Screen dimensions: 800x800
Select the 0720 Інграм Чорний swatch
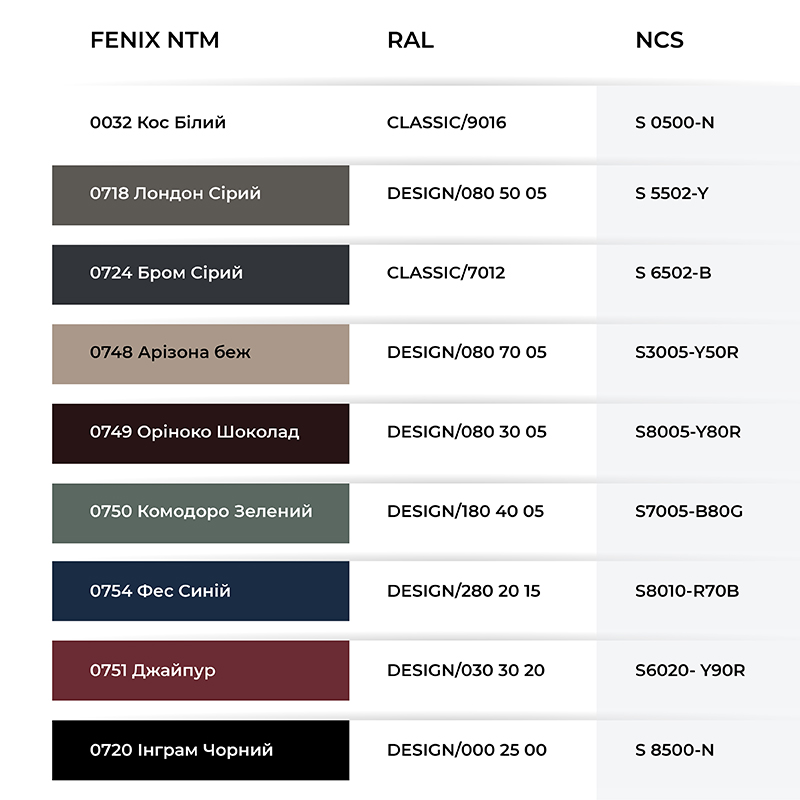(201, 750)
